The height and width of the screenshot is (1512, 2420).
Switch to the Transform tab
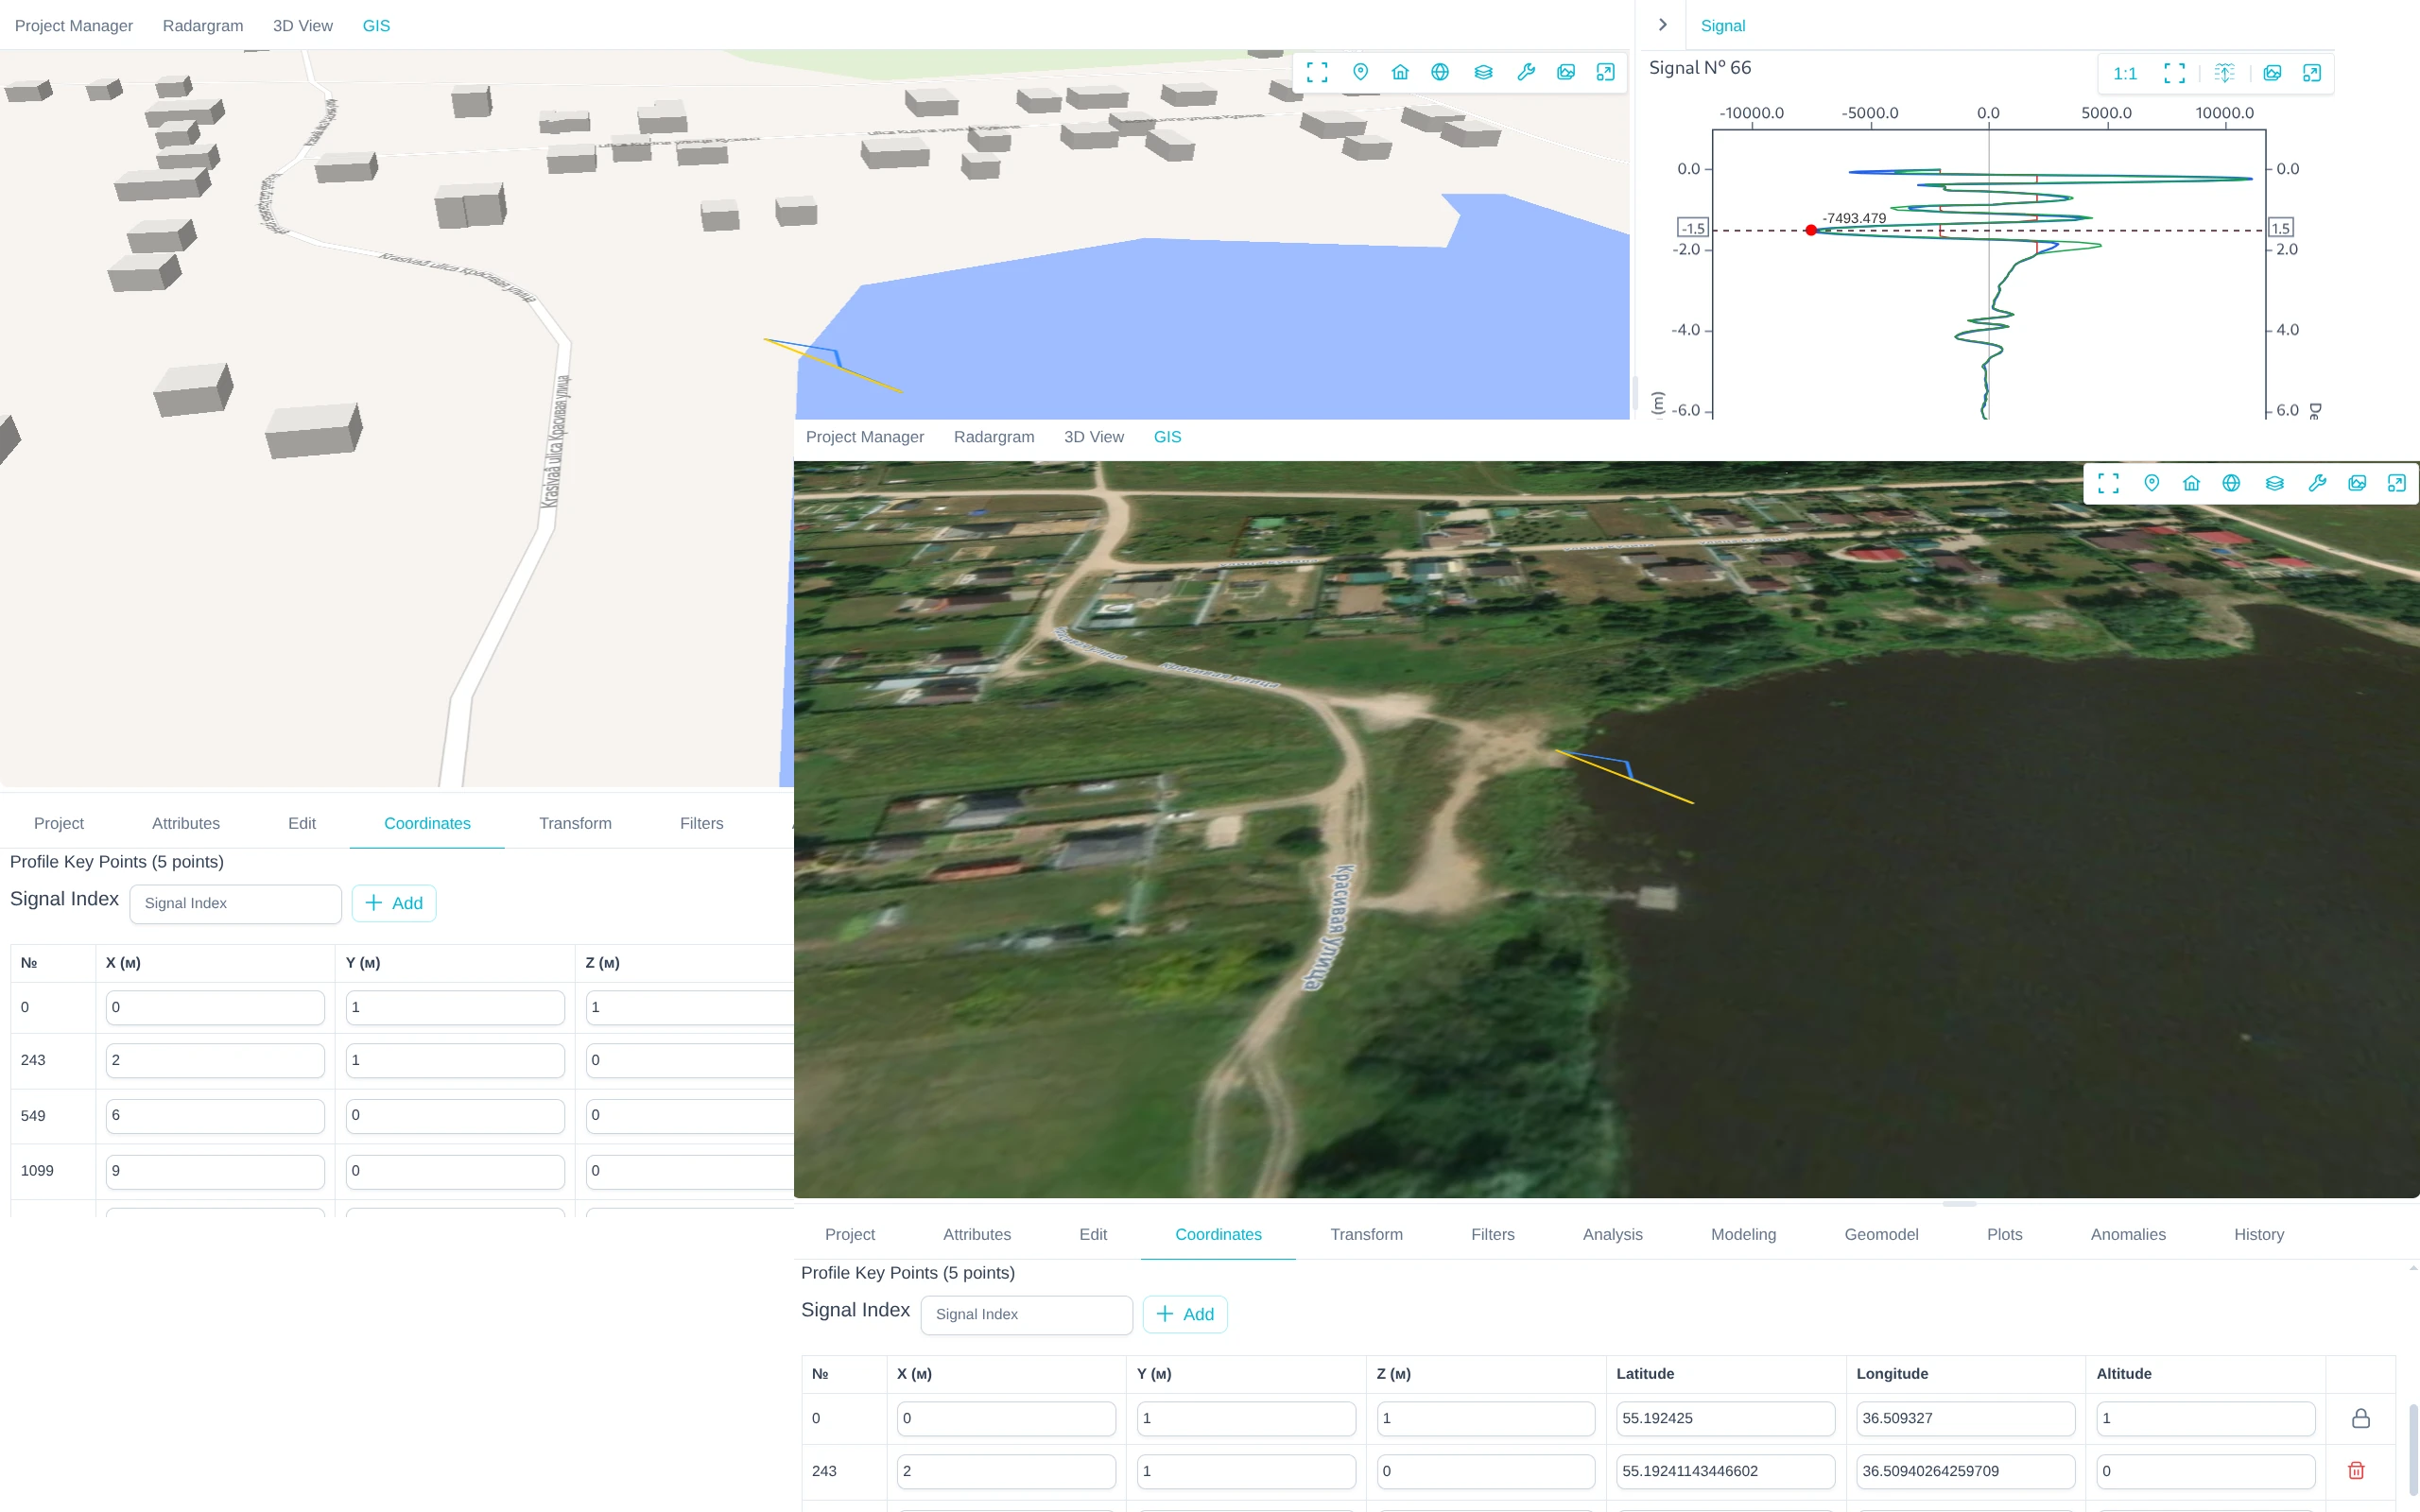click(x=1366, y=1234)
